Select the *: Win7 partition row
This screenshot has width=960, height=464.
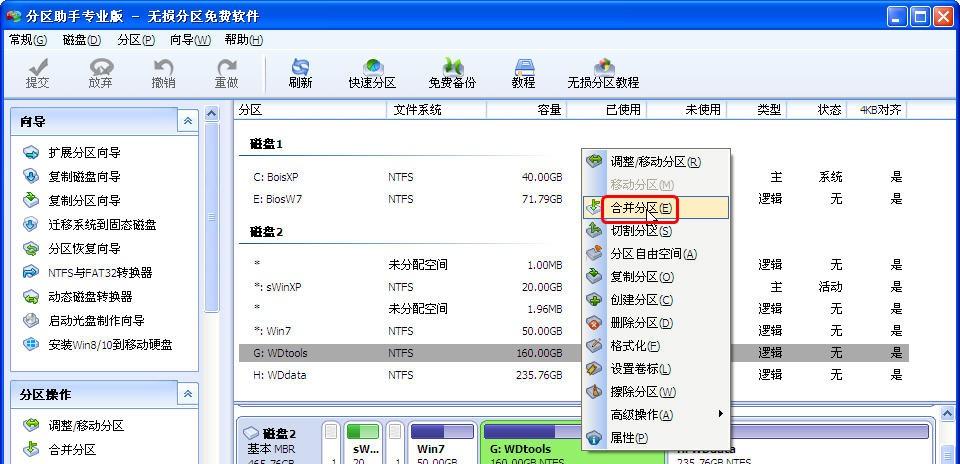[573, 331]
